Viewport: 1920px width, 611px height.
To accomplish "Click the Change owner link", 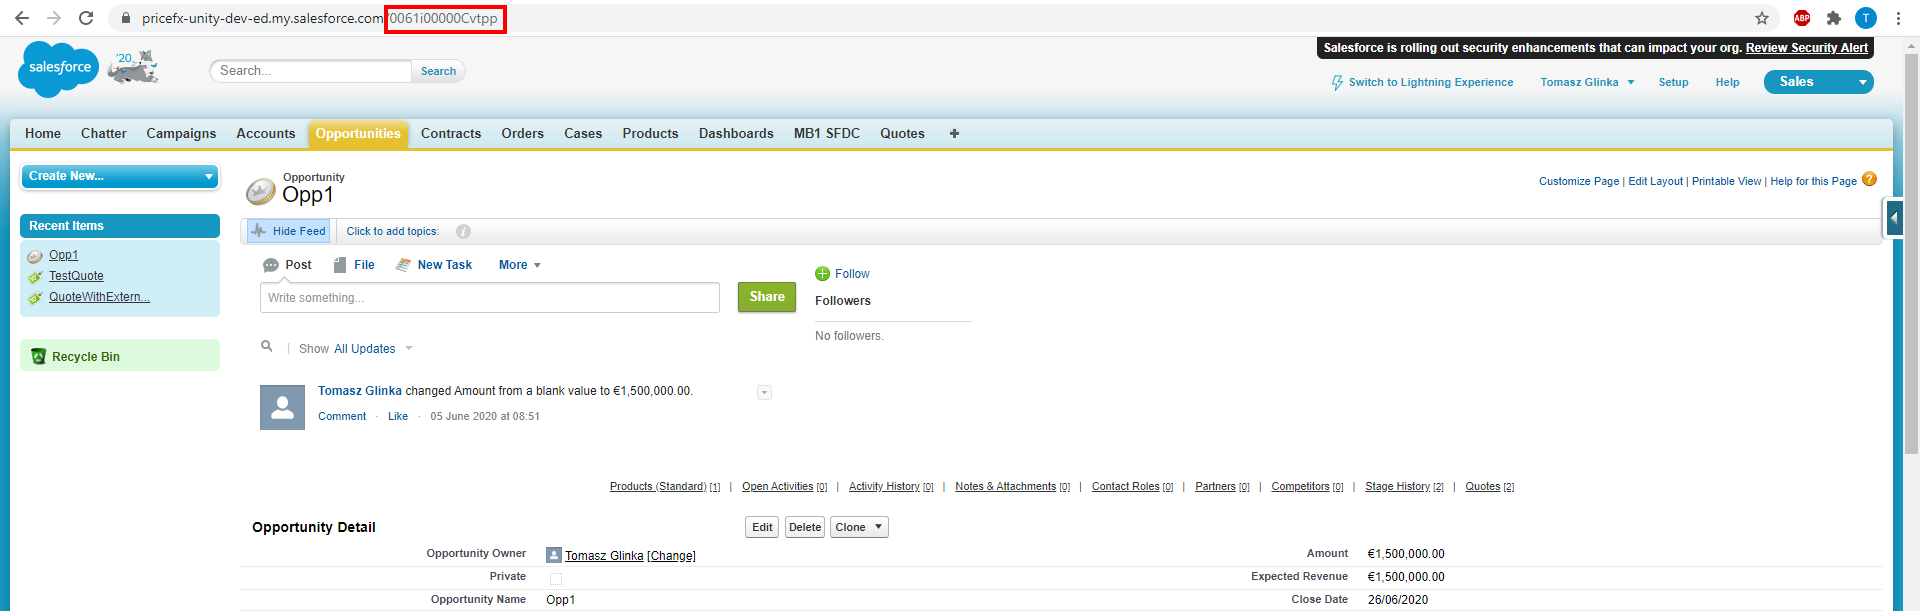I will point(672,556).
